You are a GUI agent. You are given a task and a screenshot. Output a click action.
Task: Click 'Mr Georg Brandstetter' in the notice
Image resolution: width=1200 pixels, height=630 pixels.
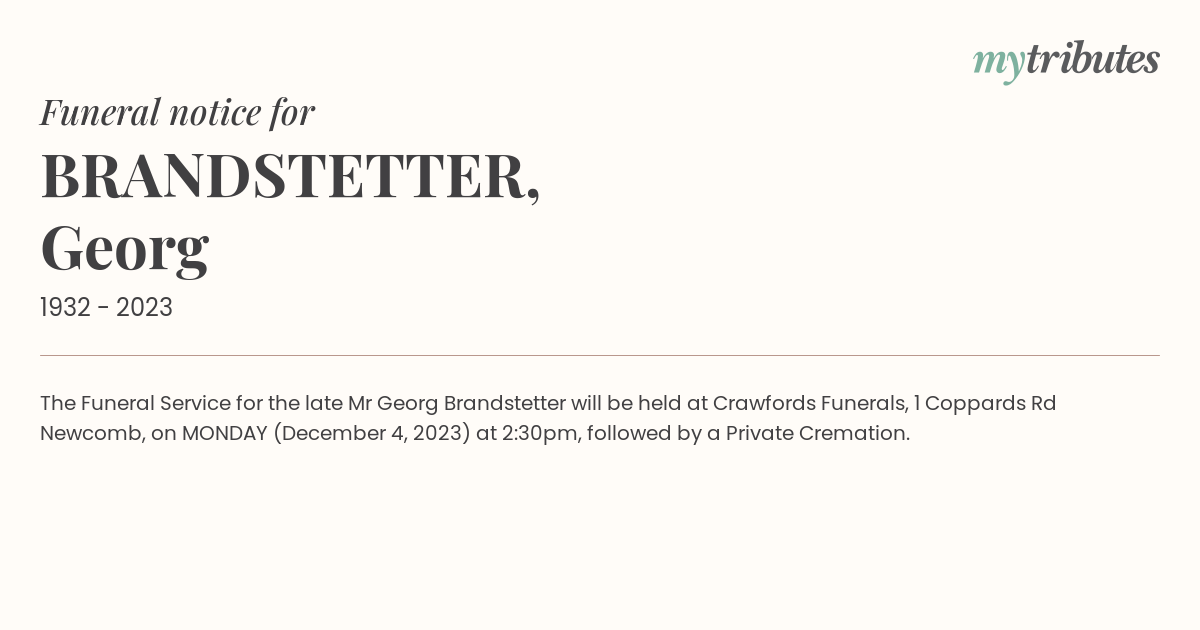coord(456,403)
